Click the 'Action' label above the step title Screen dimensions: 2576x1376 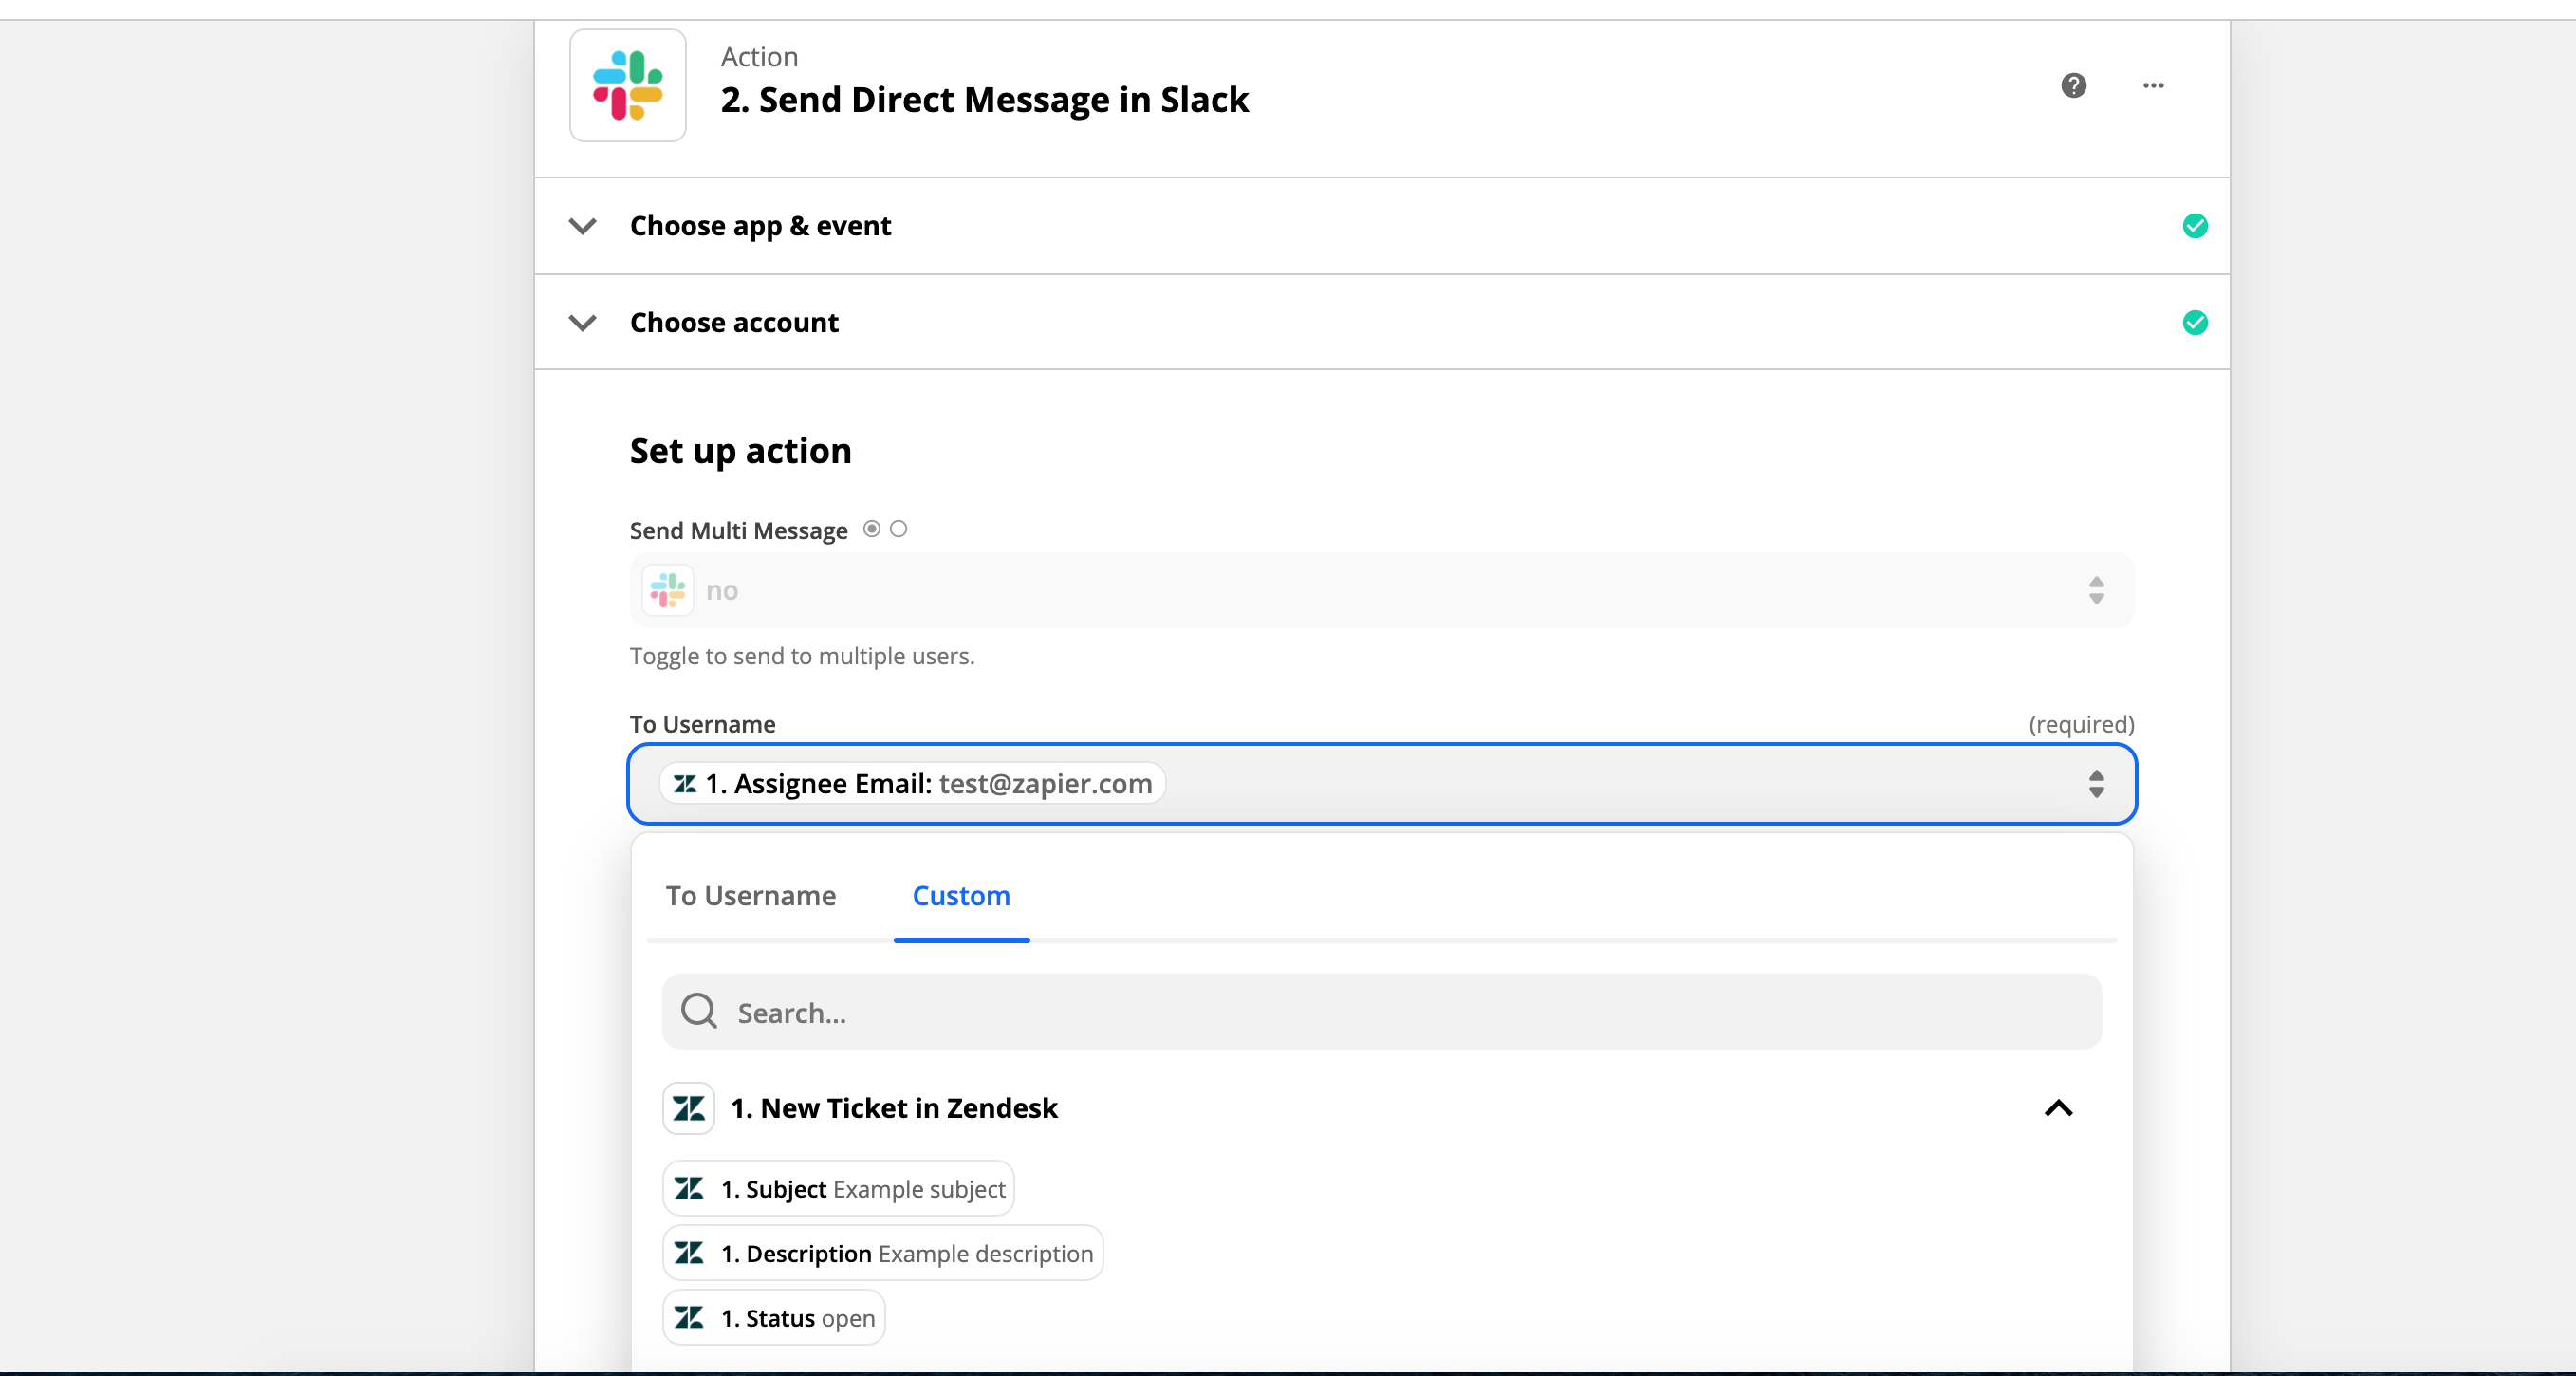759,57
